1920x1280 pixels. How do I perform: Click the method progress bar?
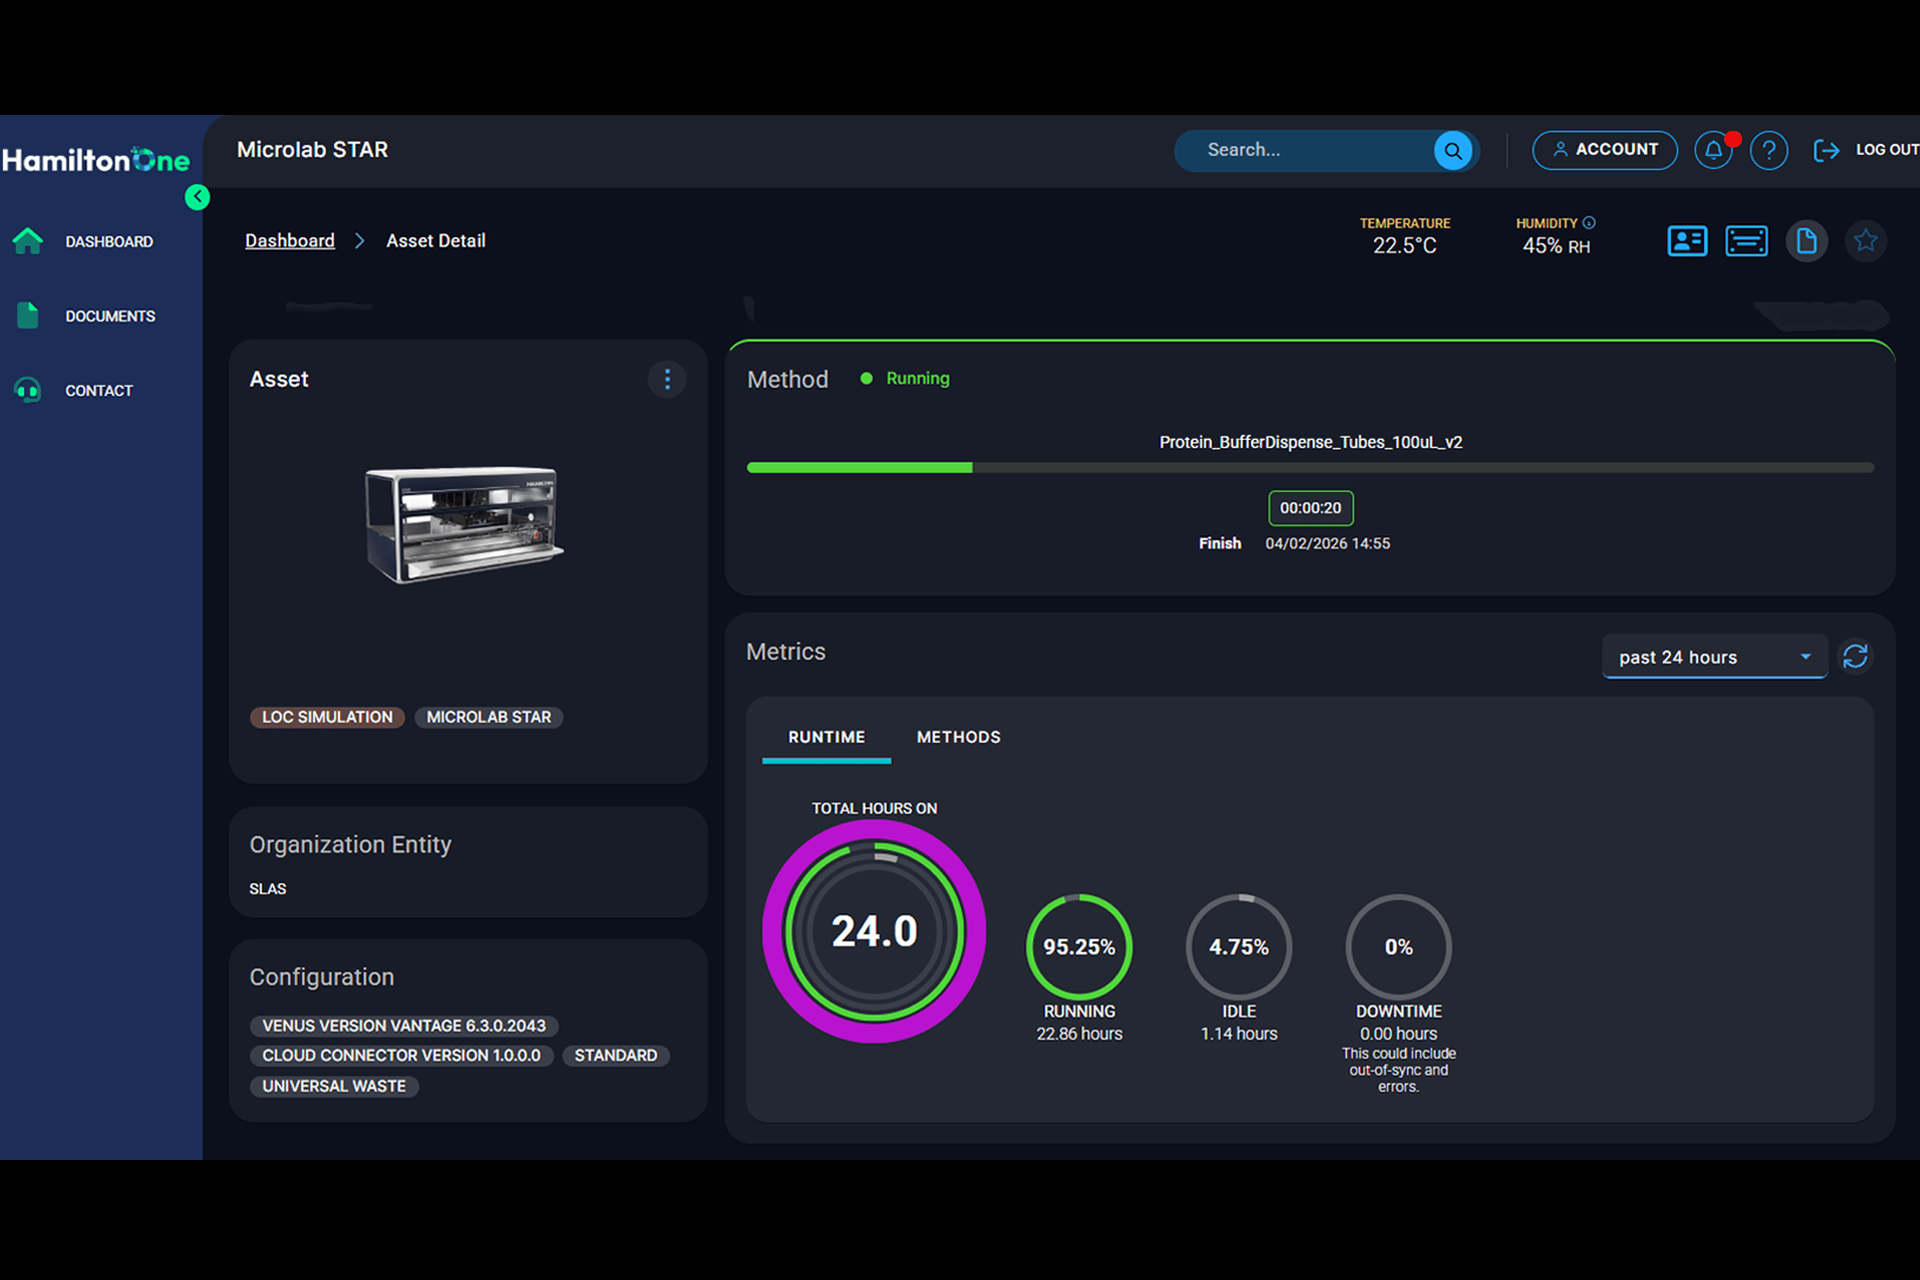pos(1310,467)
